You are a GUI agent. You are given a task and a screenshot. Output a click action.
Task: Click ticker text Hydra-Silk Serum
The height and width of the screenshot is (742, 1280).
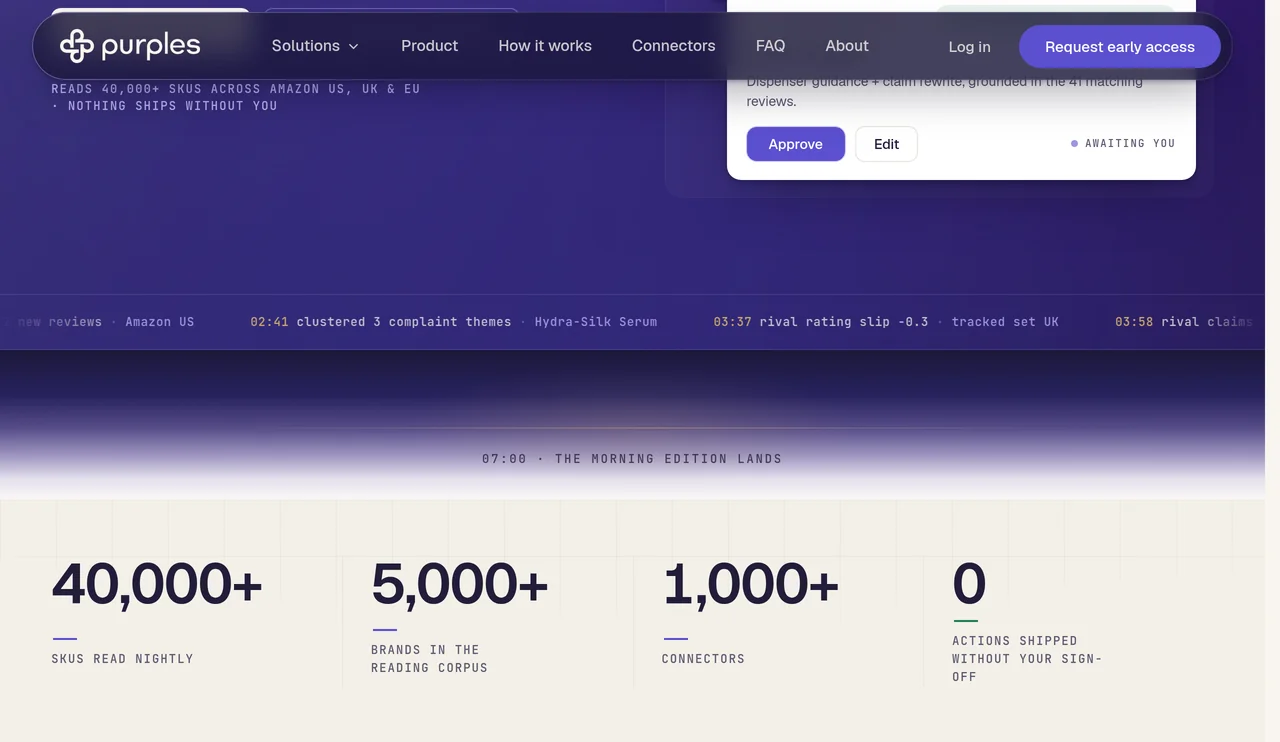click(x=596, y=322)
